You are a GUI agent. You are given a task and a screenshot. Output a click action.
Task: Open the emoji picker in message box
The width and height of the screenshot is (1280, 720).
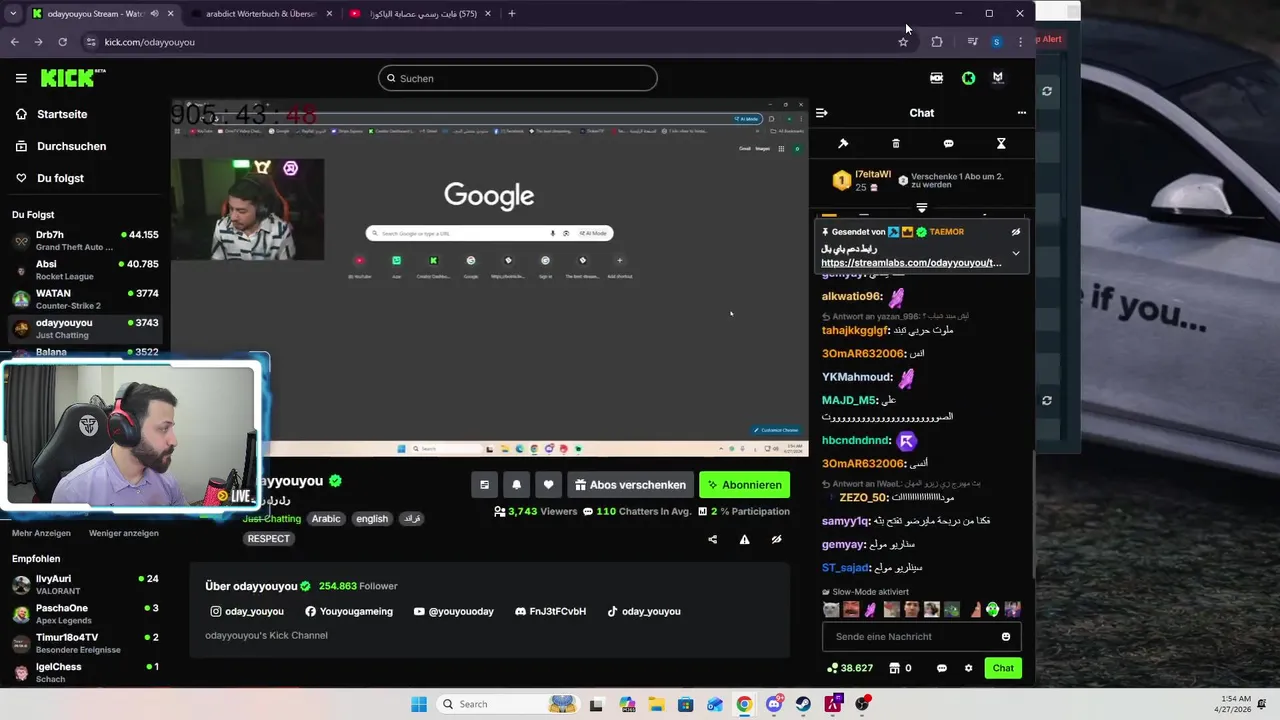click(x=1006, y=637)
